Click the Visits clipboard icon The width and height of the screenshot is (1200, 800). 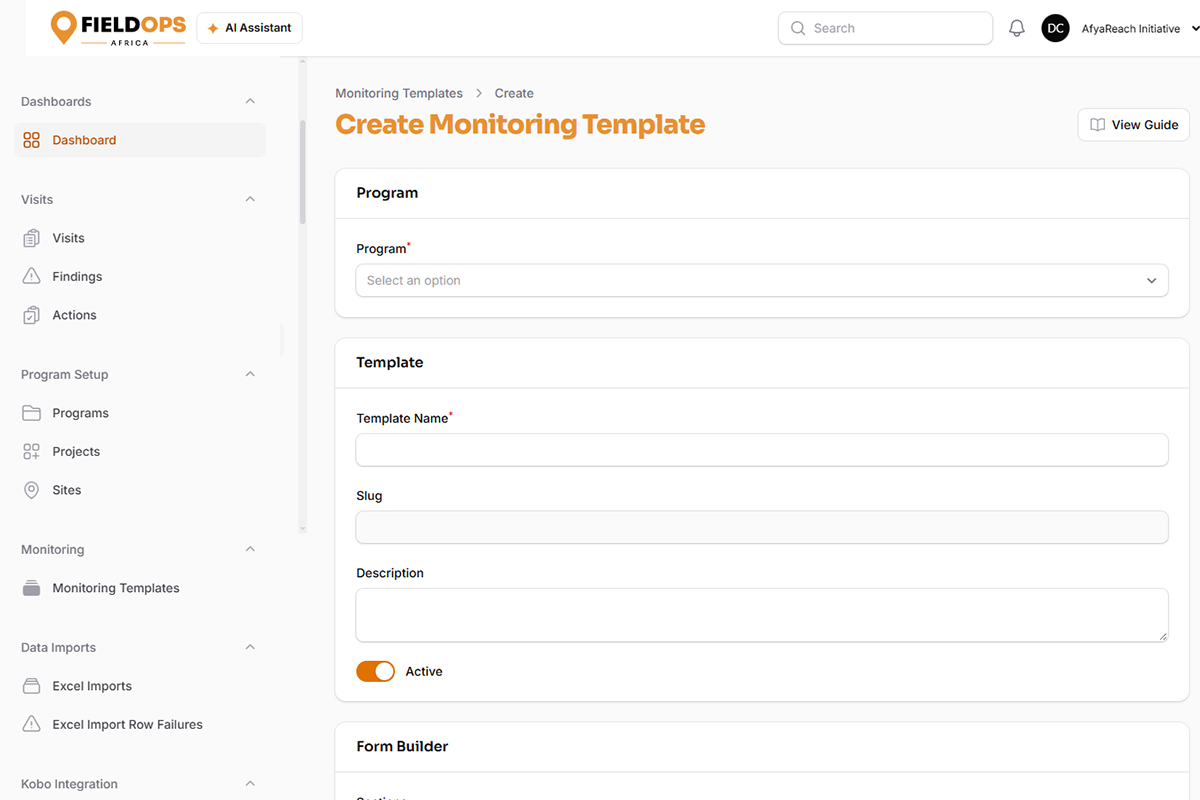pos(32,238)
